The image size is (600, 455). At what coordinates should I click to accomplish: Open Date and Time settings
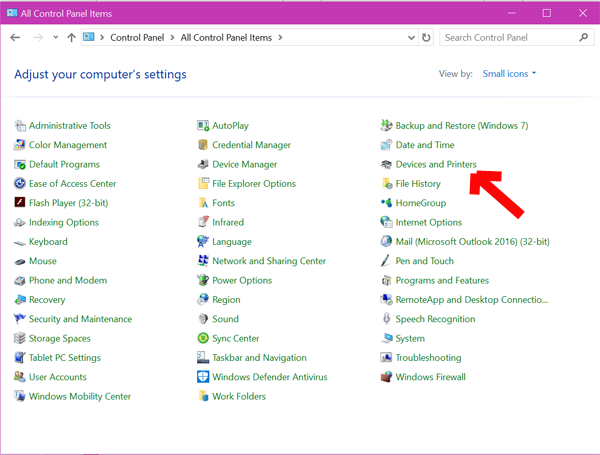click(425, 145)
